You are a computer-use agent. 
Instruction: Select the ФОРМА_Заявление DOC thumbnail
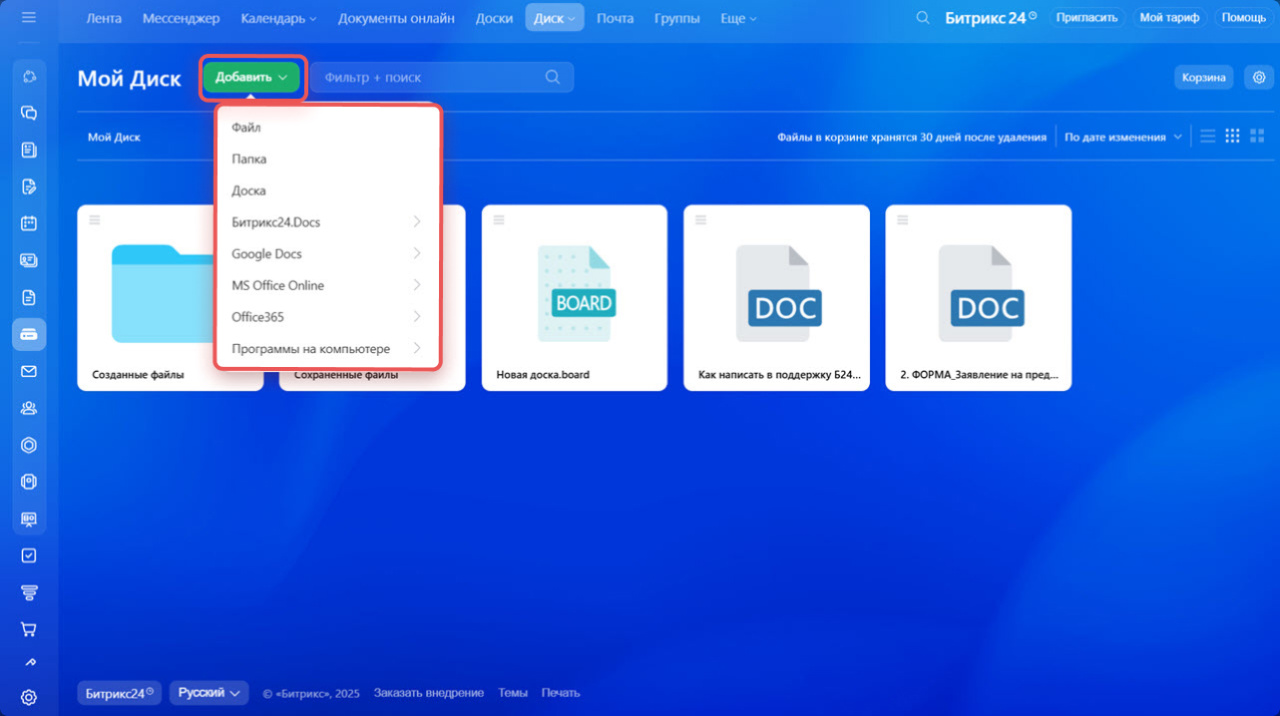click(x=981, y=295)
